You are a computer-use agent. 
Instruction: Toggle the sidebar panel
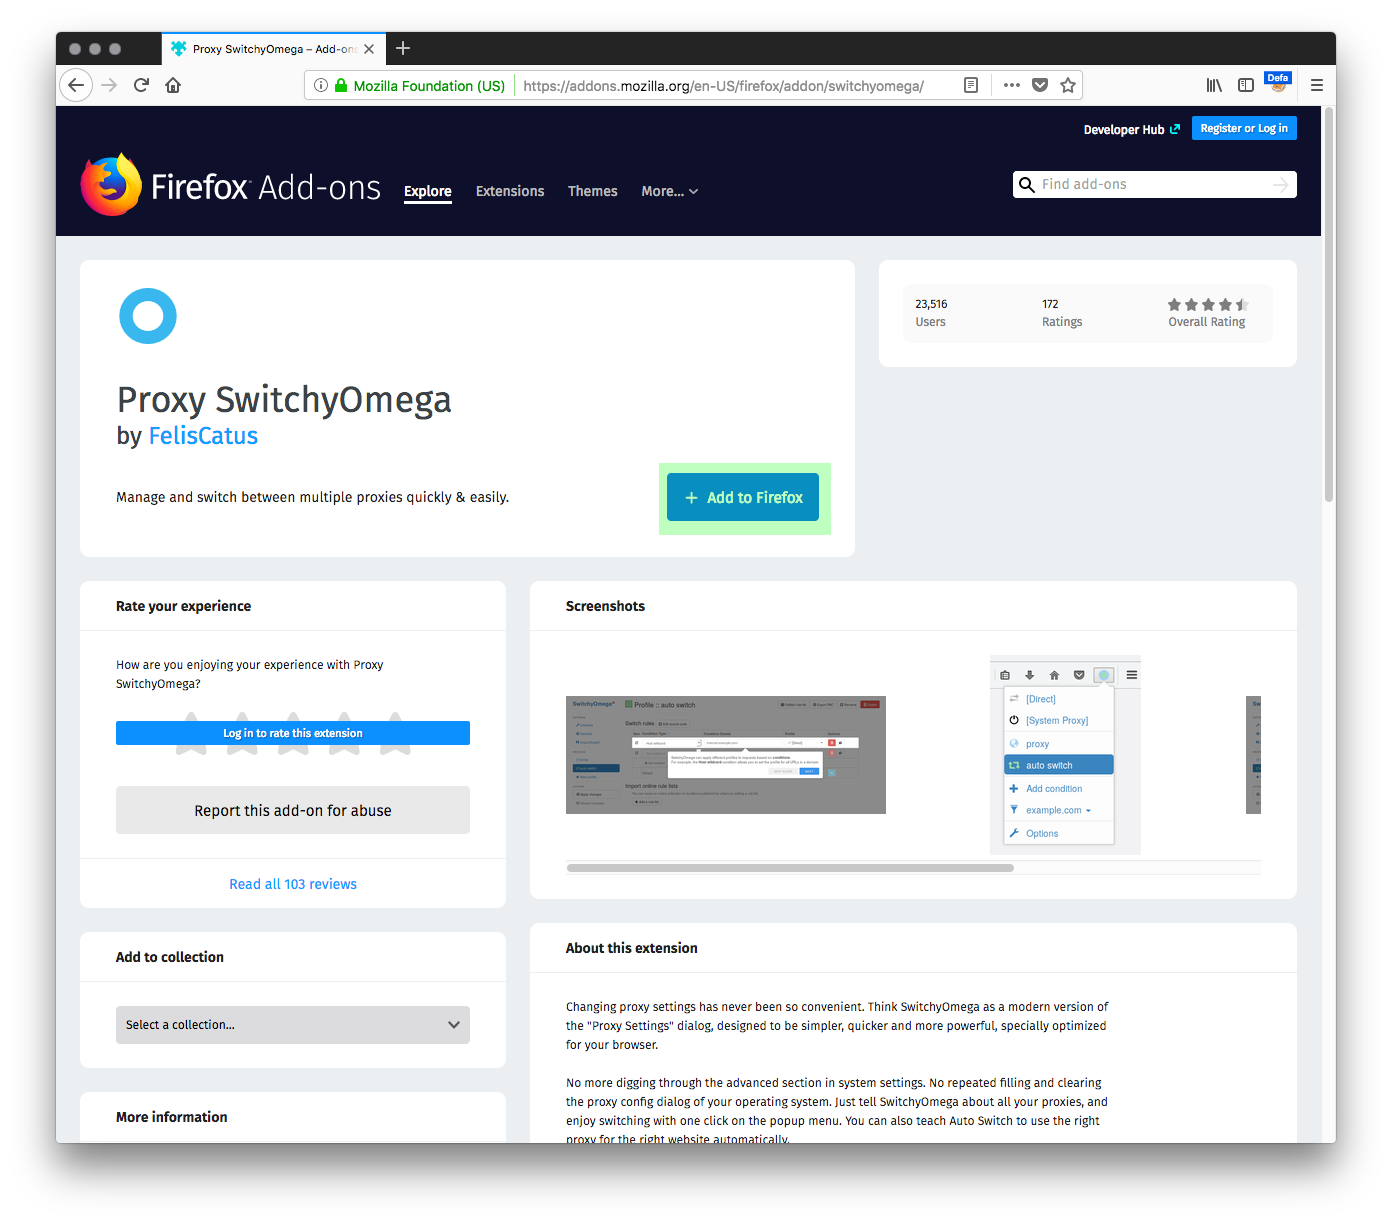(1245, 85)
